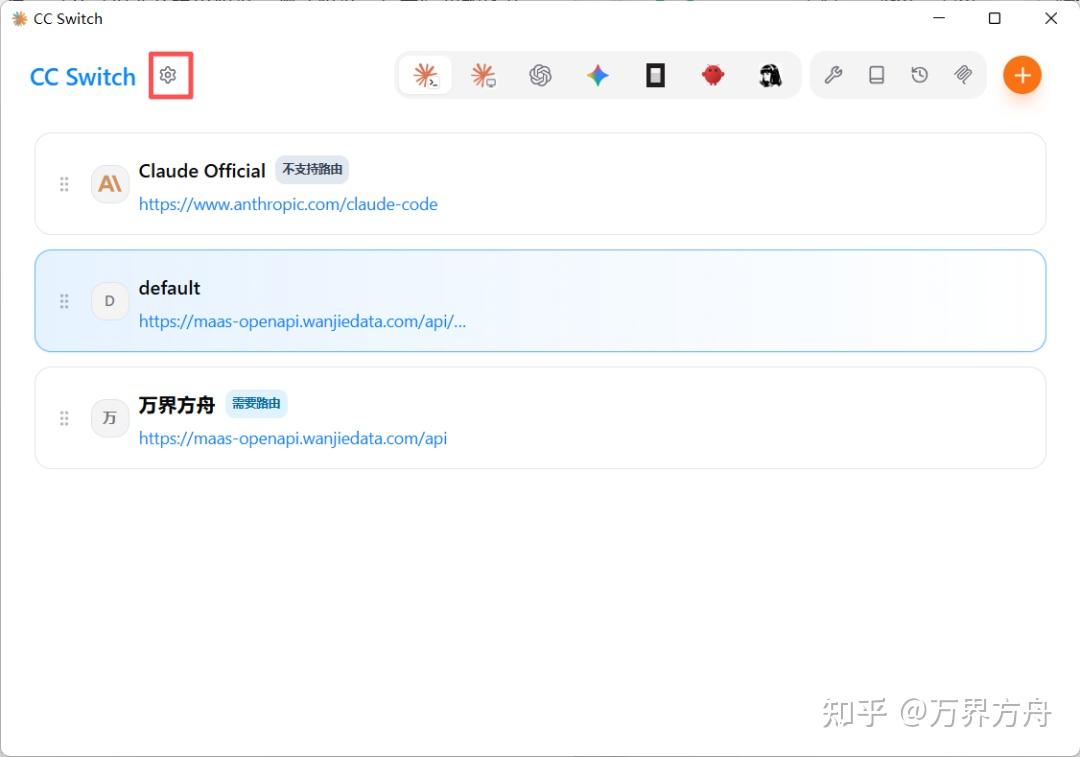This screenshot has height=757, width=1080.
Task: Select the Claude Official provider name
Action: click(x=202, y=170)
